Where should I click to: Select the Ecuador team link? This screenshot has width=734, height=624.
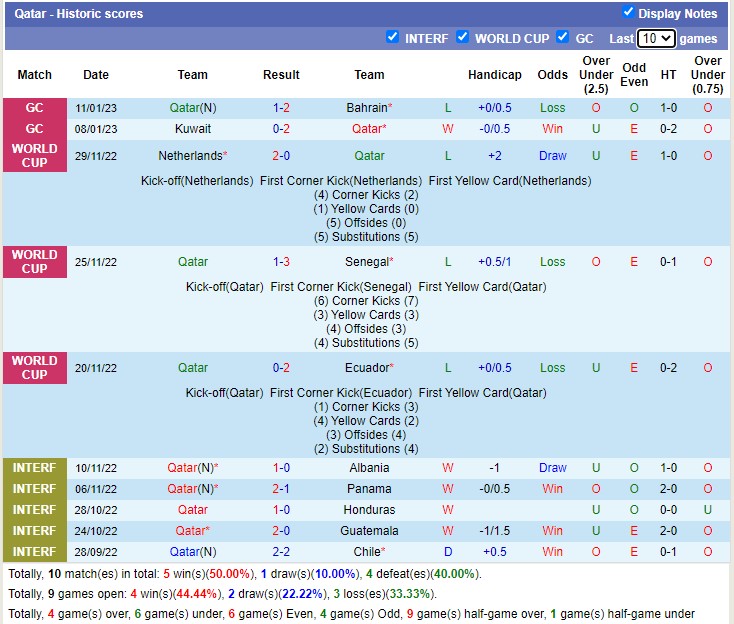(x=366, y=368)
